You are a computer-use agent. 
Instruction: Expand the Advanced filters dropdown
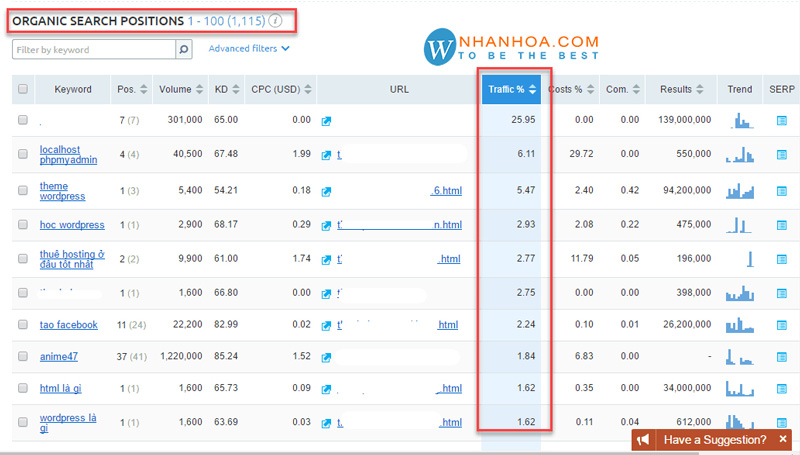click(x=249, y=48)
